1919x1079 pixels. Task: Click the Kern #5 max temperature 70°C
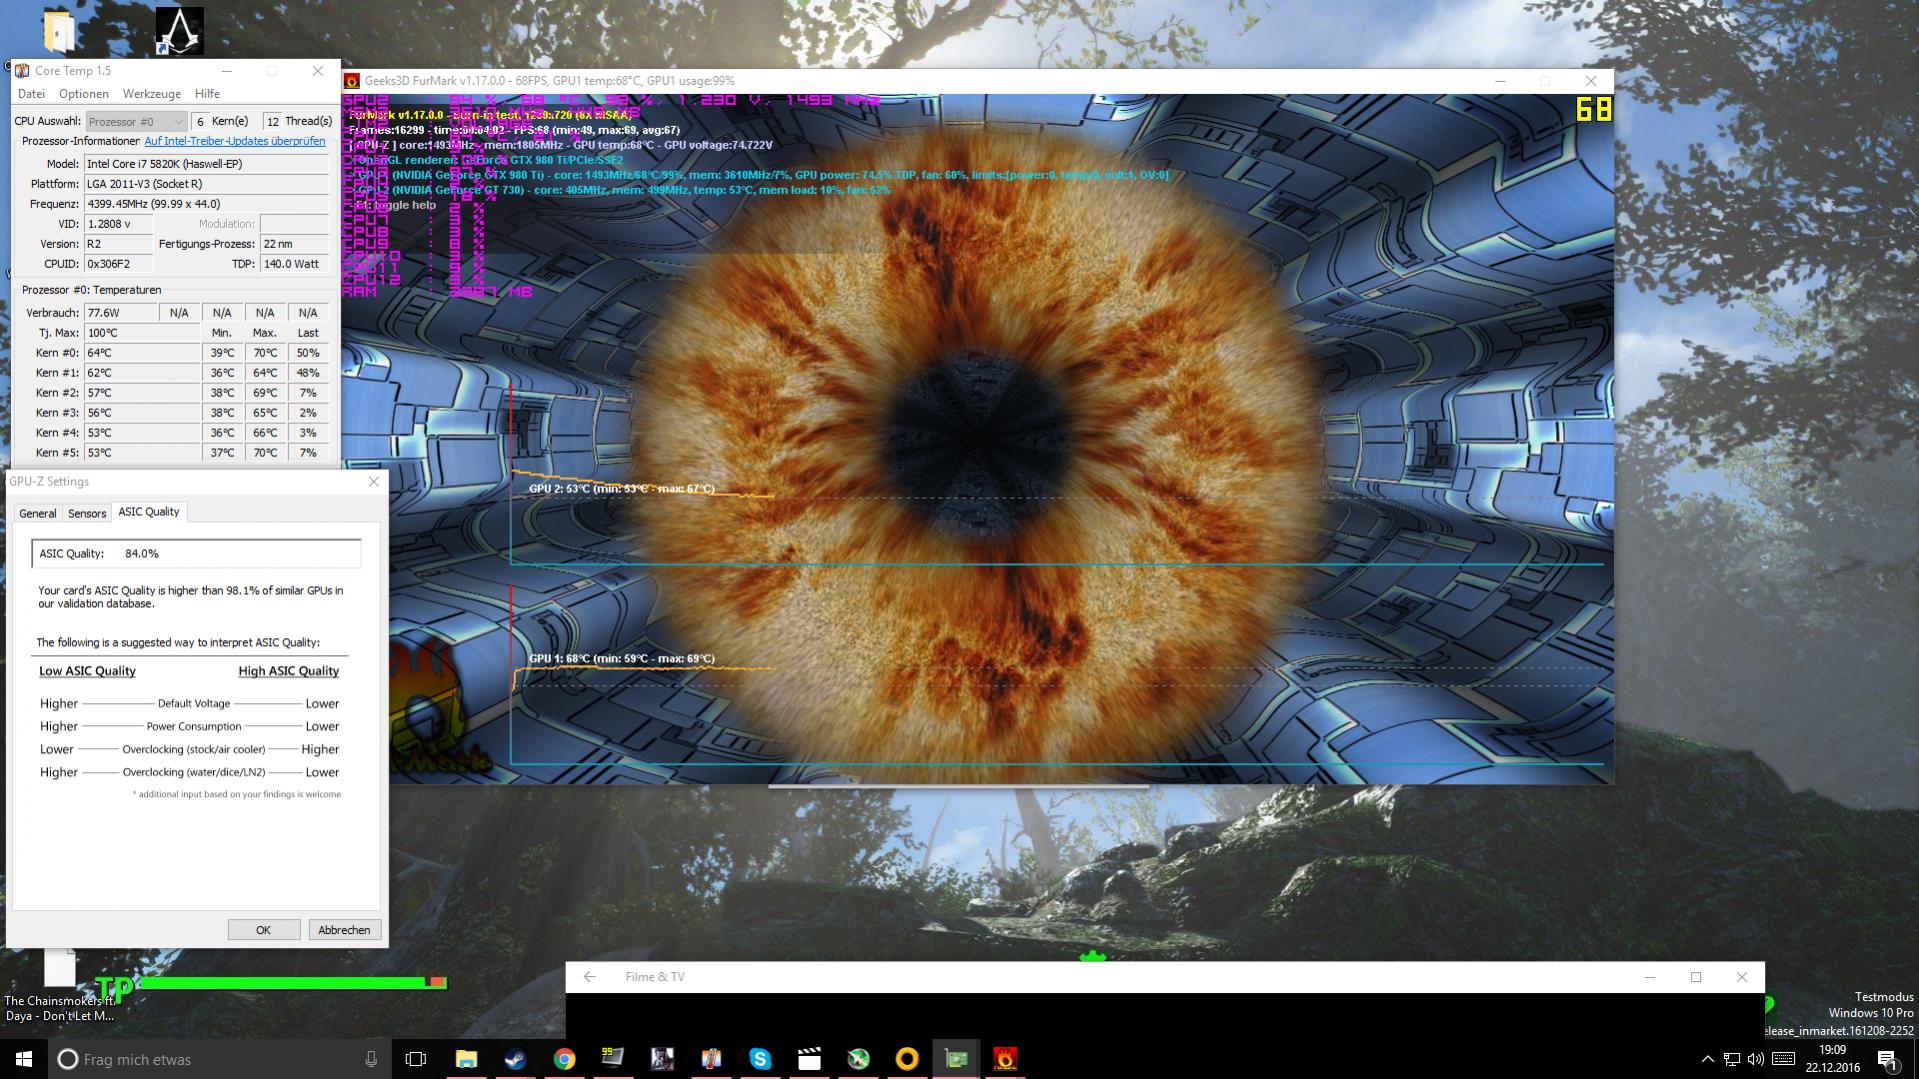[x=265, y=453]
